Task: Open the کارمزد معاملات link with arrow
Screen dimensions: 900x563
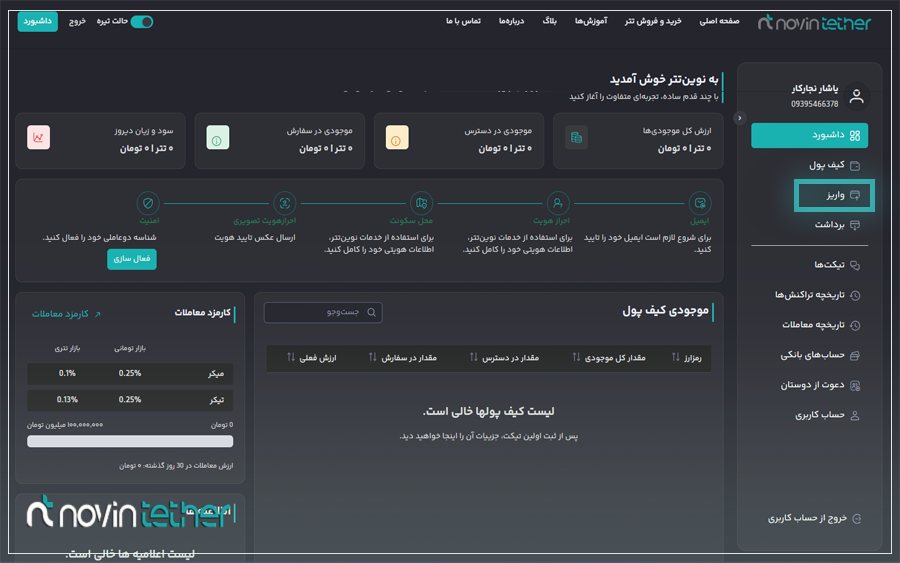Action: (66, 314)
